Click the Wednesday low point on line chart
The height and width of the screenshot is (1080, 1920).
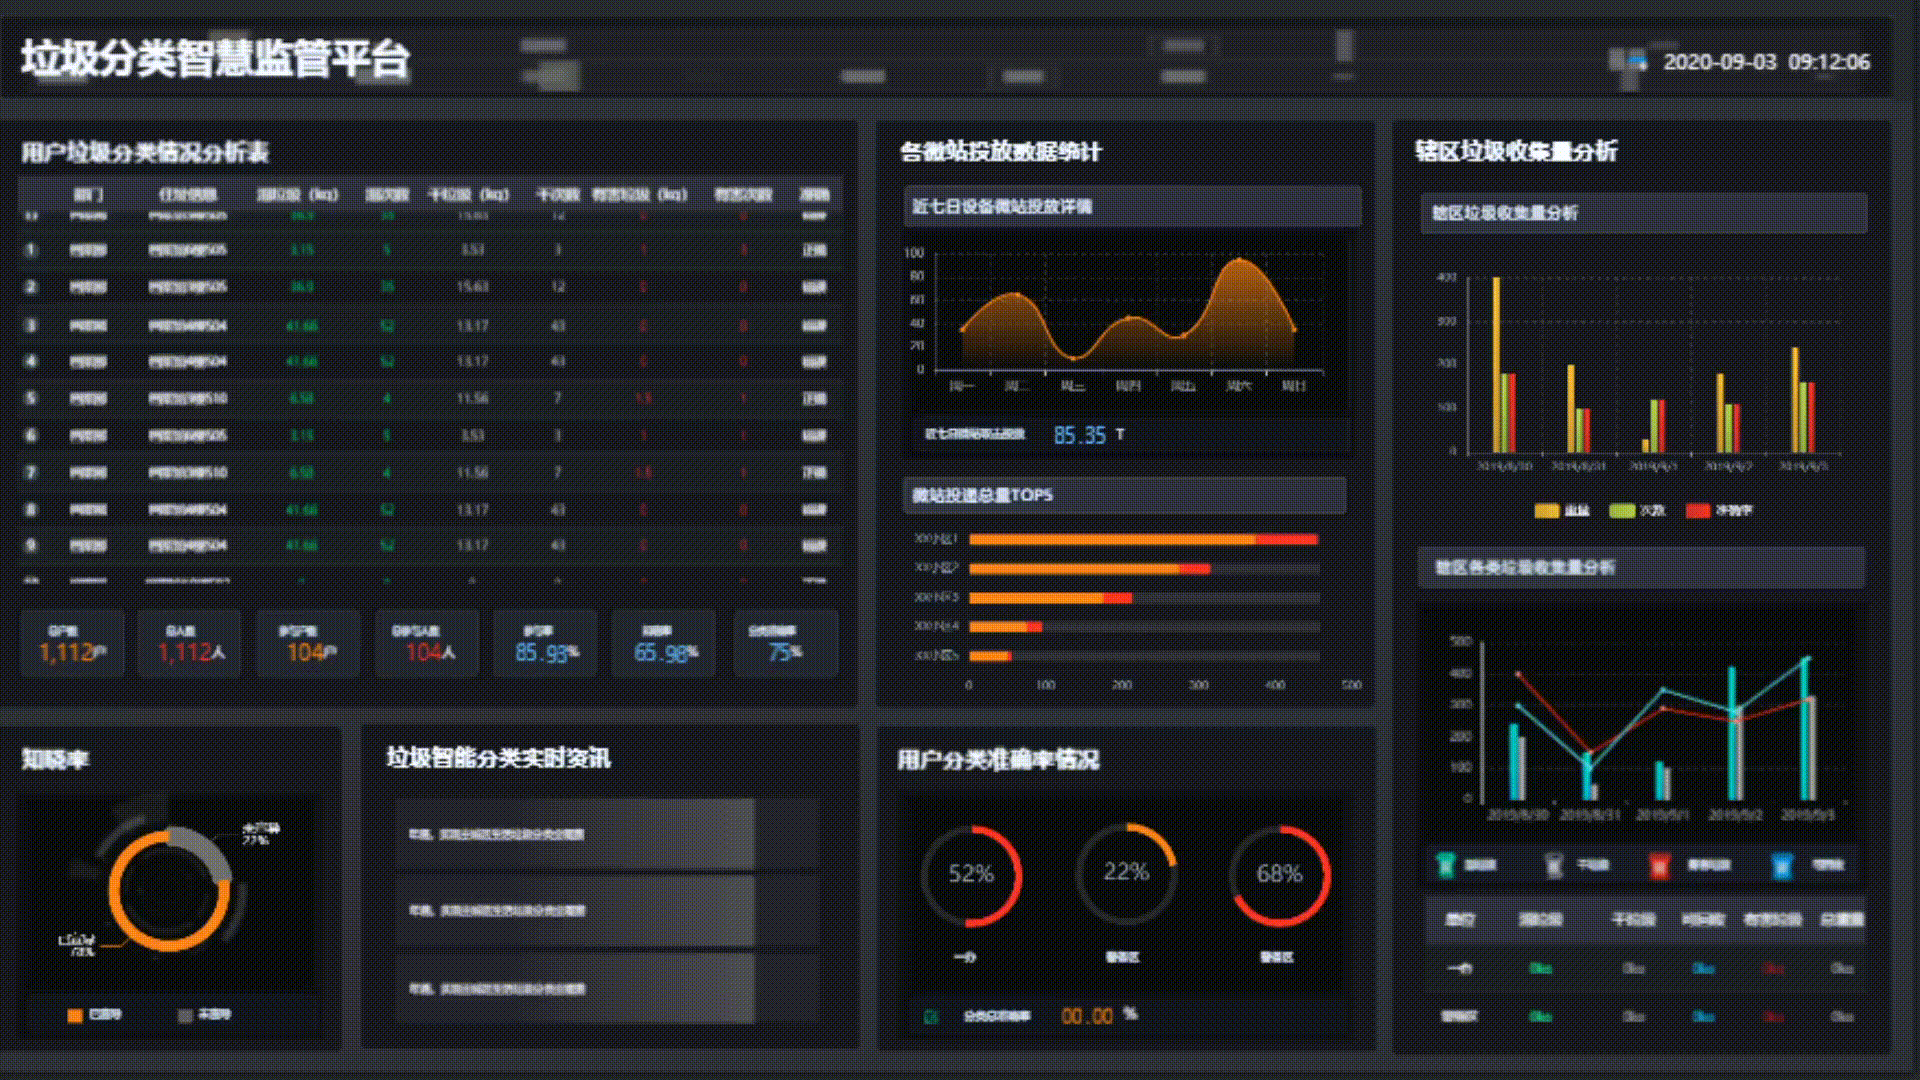[x=1073, y=357]
